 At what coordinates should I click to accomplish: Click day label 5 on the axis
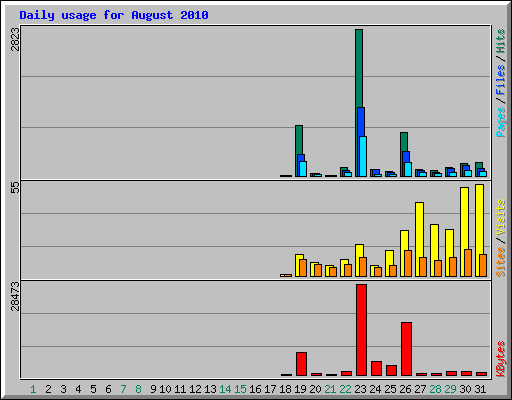point(93,389)
